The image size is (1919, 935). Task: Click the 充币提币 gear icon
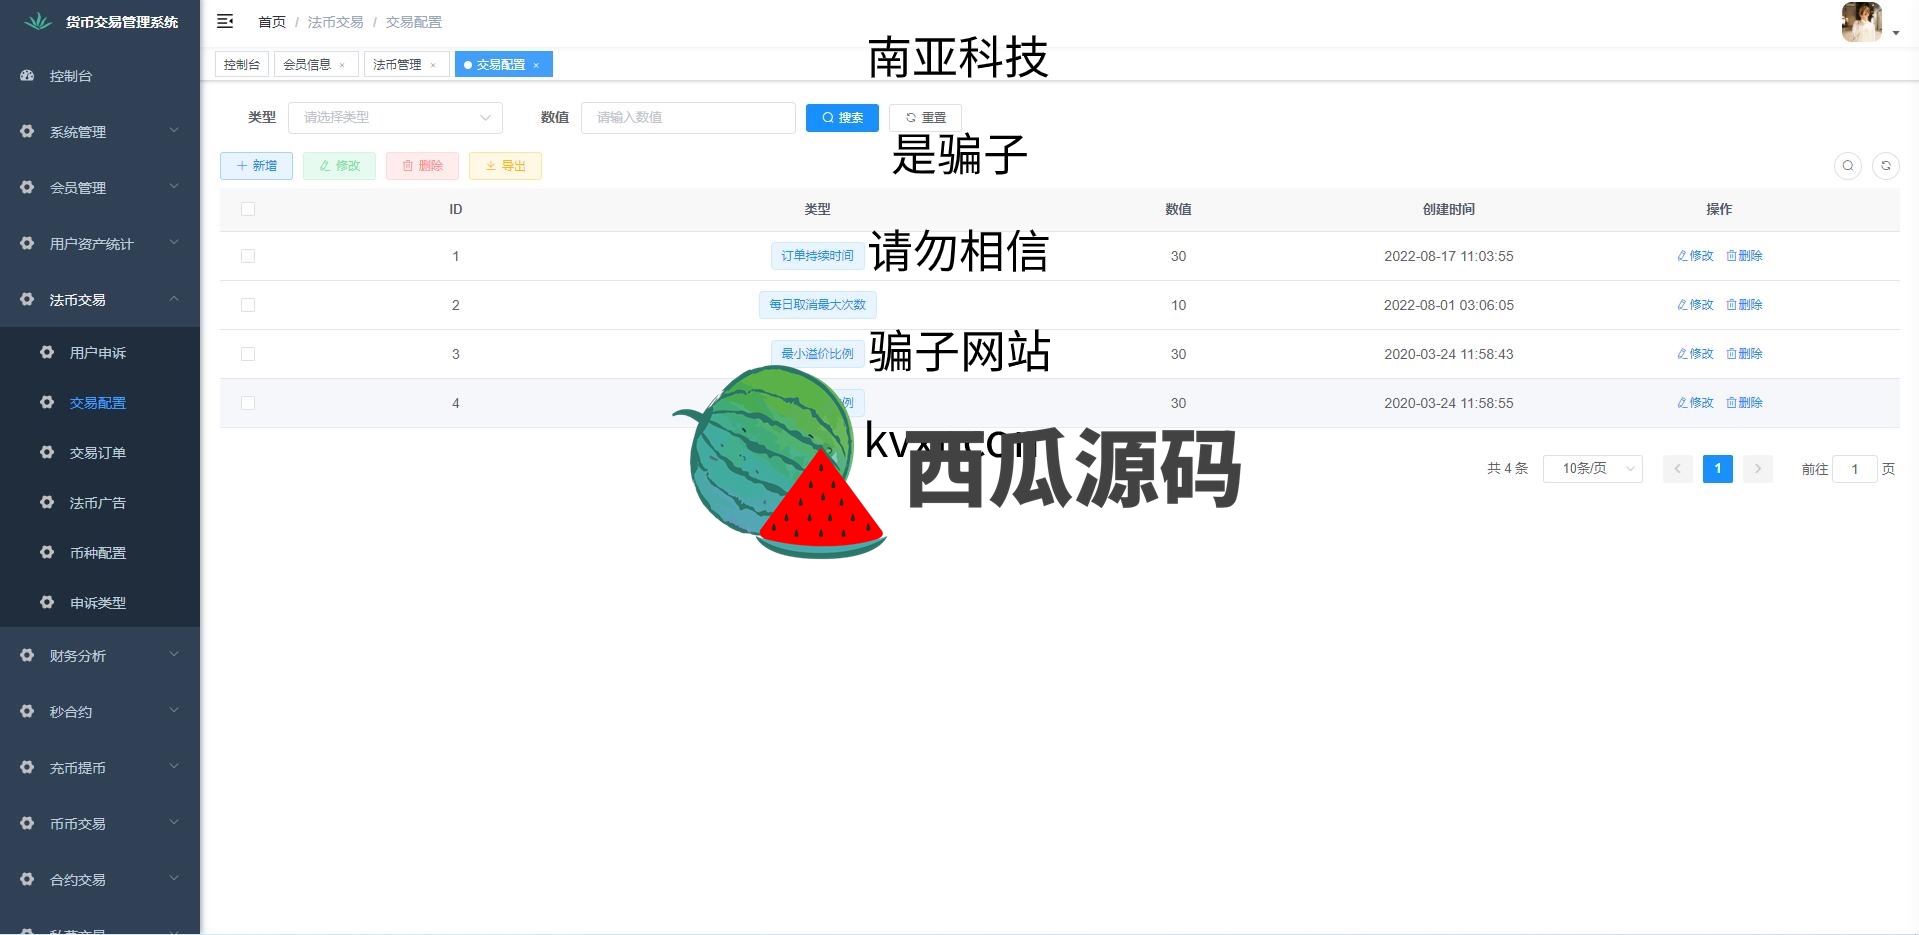coord(27,767)
